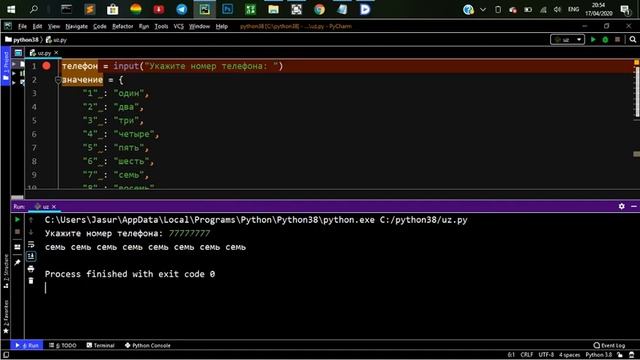
Task: Run uz with the toolbar play button
Action: [x=593, y=40]
